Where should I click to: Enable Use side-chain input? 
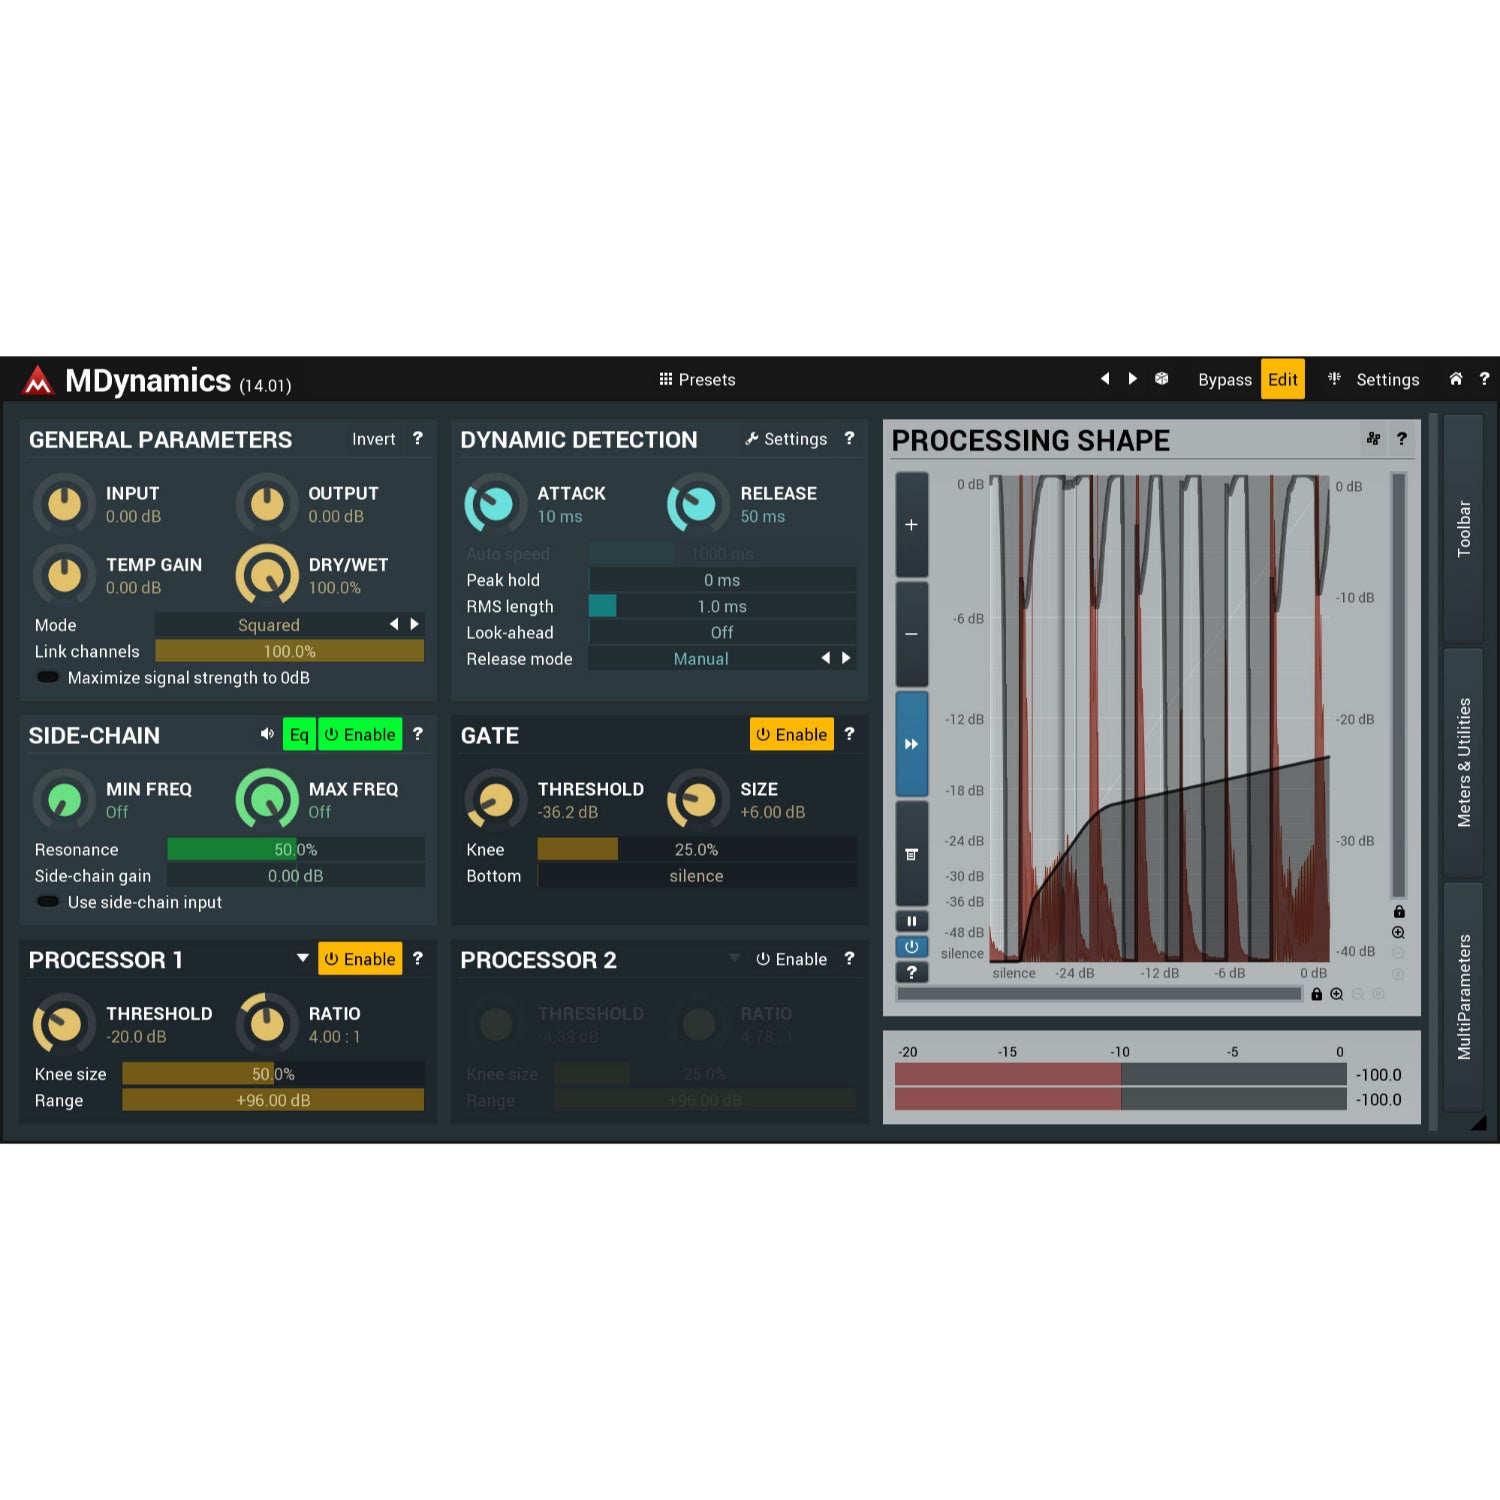(47, 901)
